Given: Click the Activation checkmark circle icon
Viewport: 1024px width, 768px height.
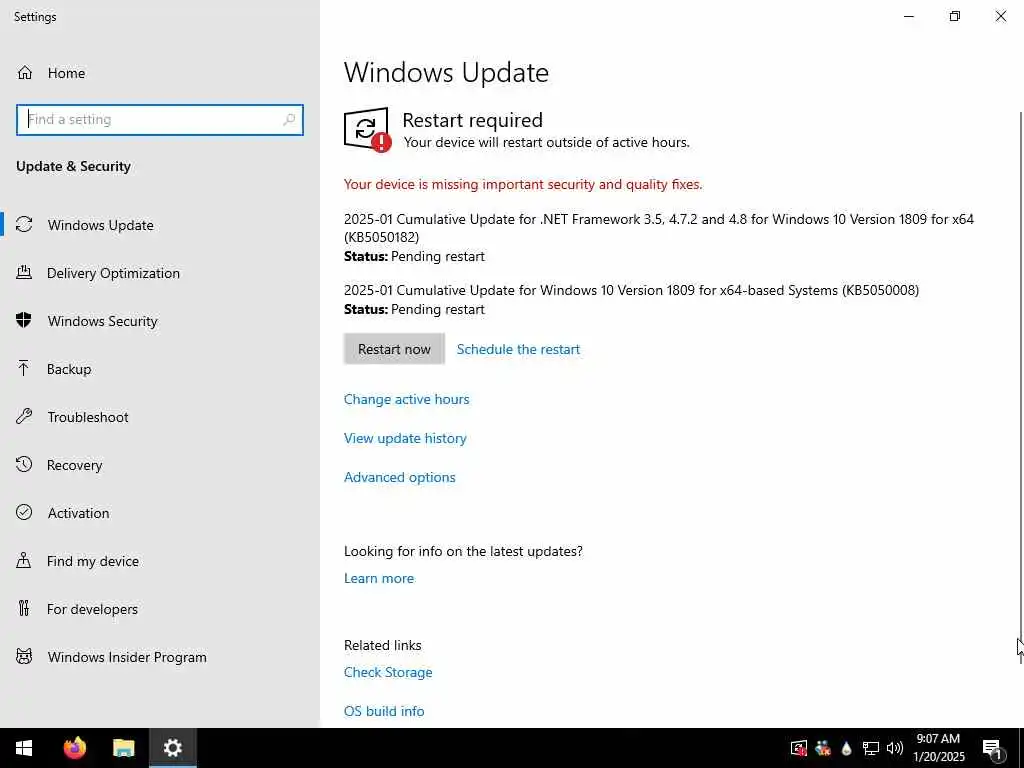Looking at the screenshot, I should pos(24,513).
